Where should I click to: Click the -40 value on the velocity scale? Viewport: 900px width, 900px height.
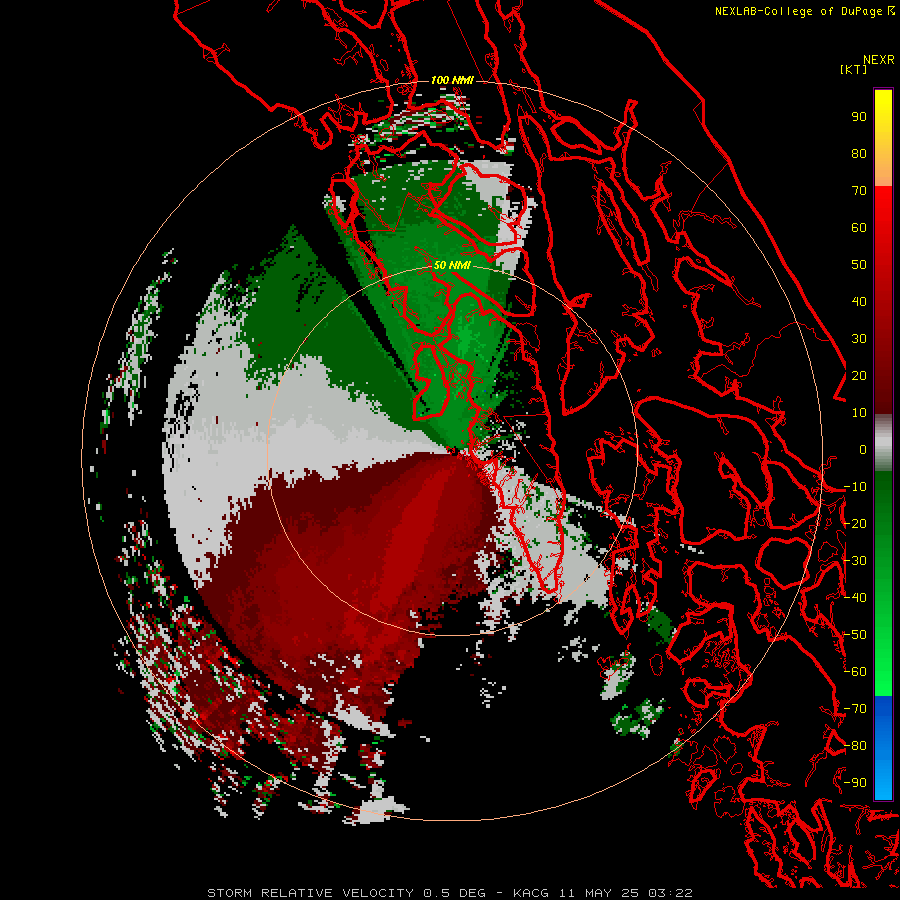coord(855,598)
